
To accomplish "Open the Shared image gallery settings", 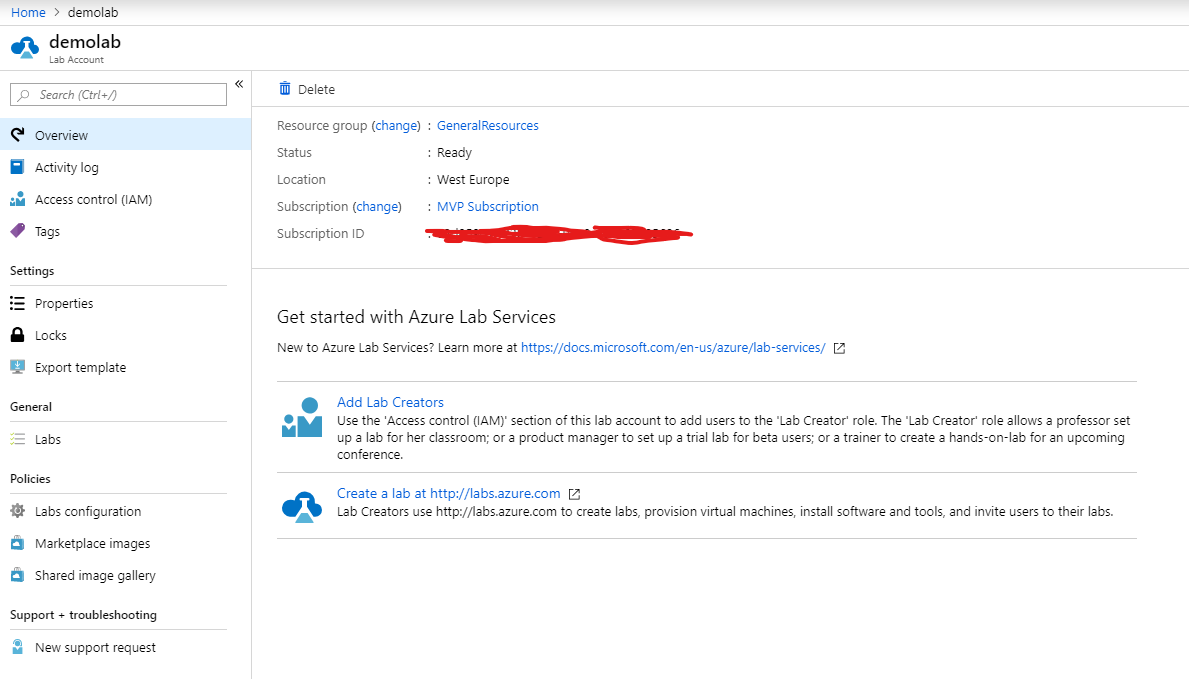I will click(x=95, y=575).
